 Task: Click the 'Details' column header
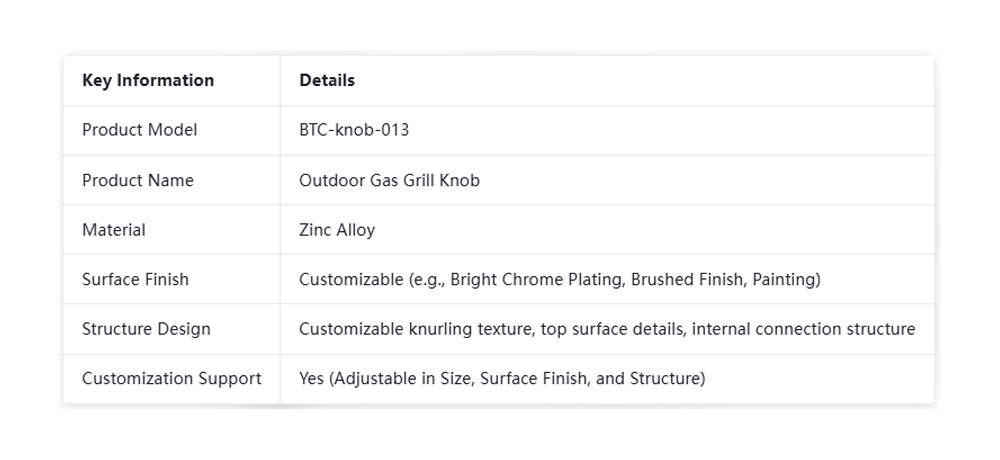[x=327, y=80]
